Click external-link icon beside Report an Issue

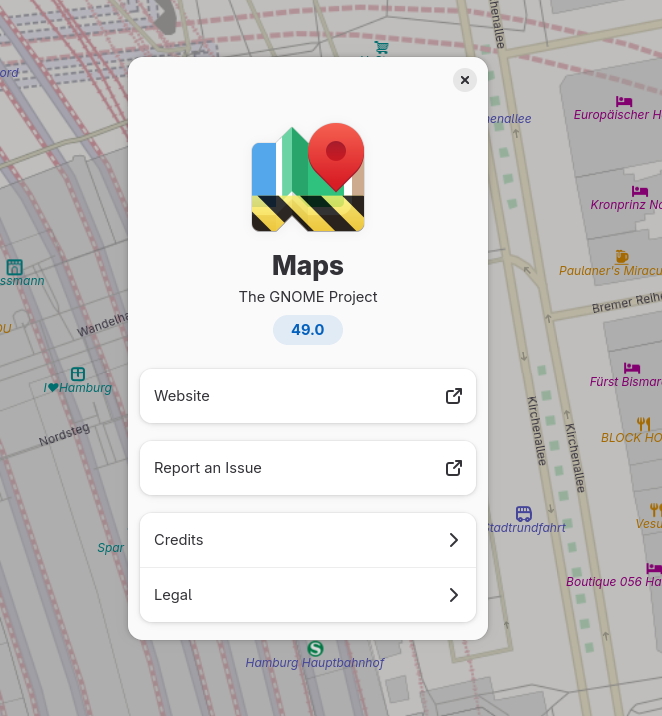coord(454,468)
